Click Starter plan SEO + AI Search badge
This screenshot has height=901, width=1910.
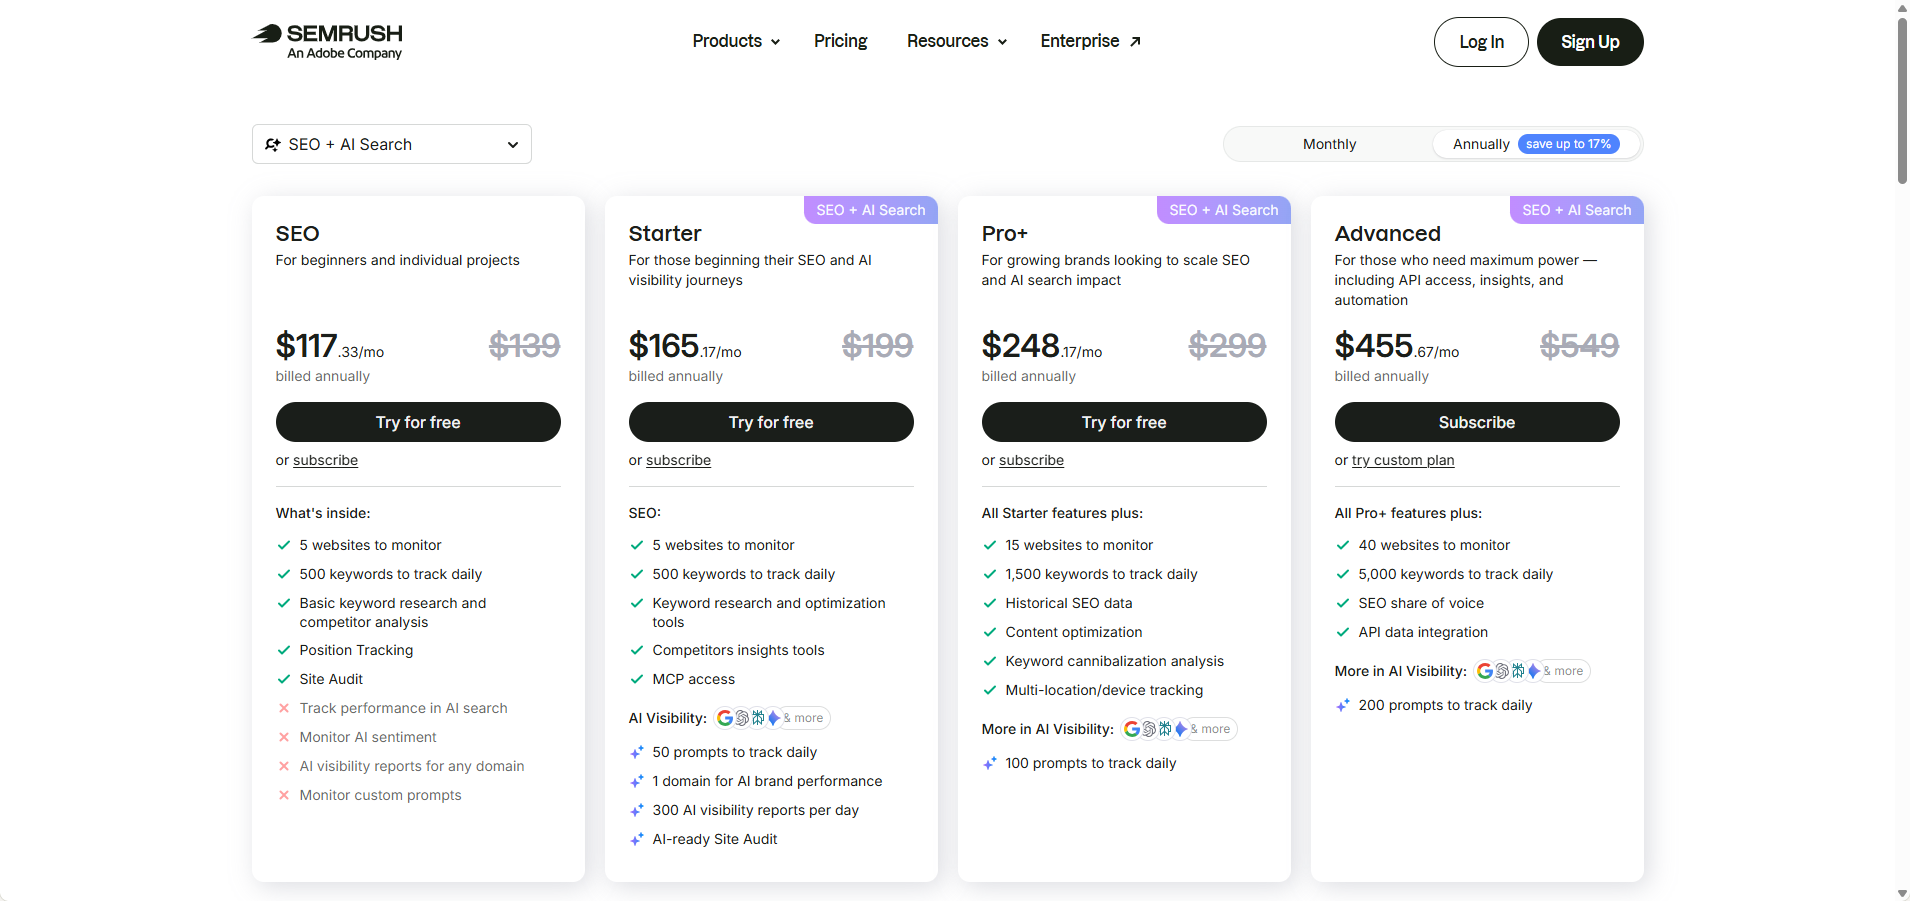point(871,210)
